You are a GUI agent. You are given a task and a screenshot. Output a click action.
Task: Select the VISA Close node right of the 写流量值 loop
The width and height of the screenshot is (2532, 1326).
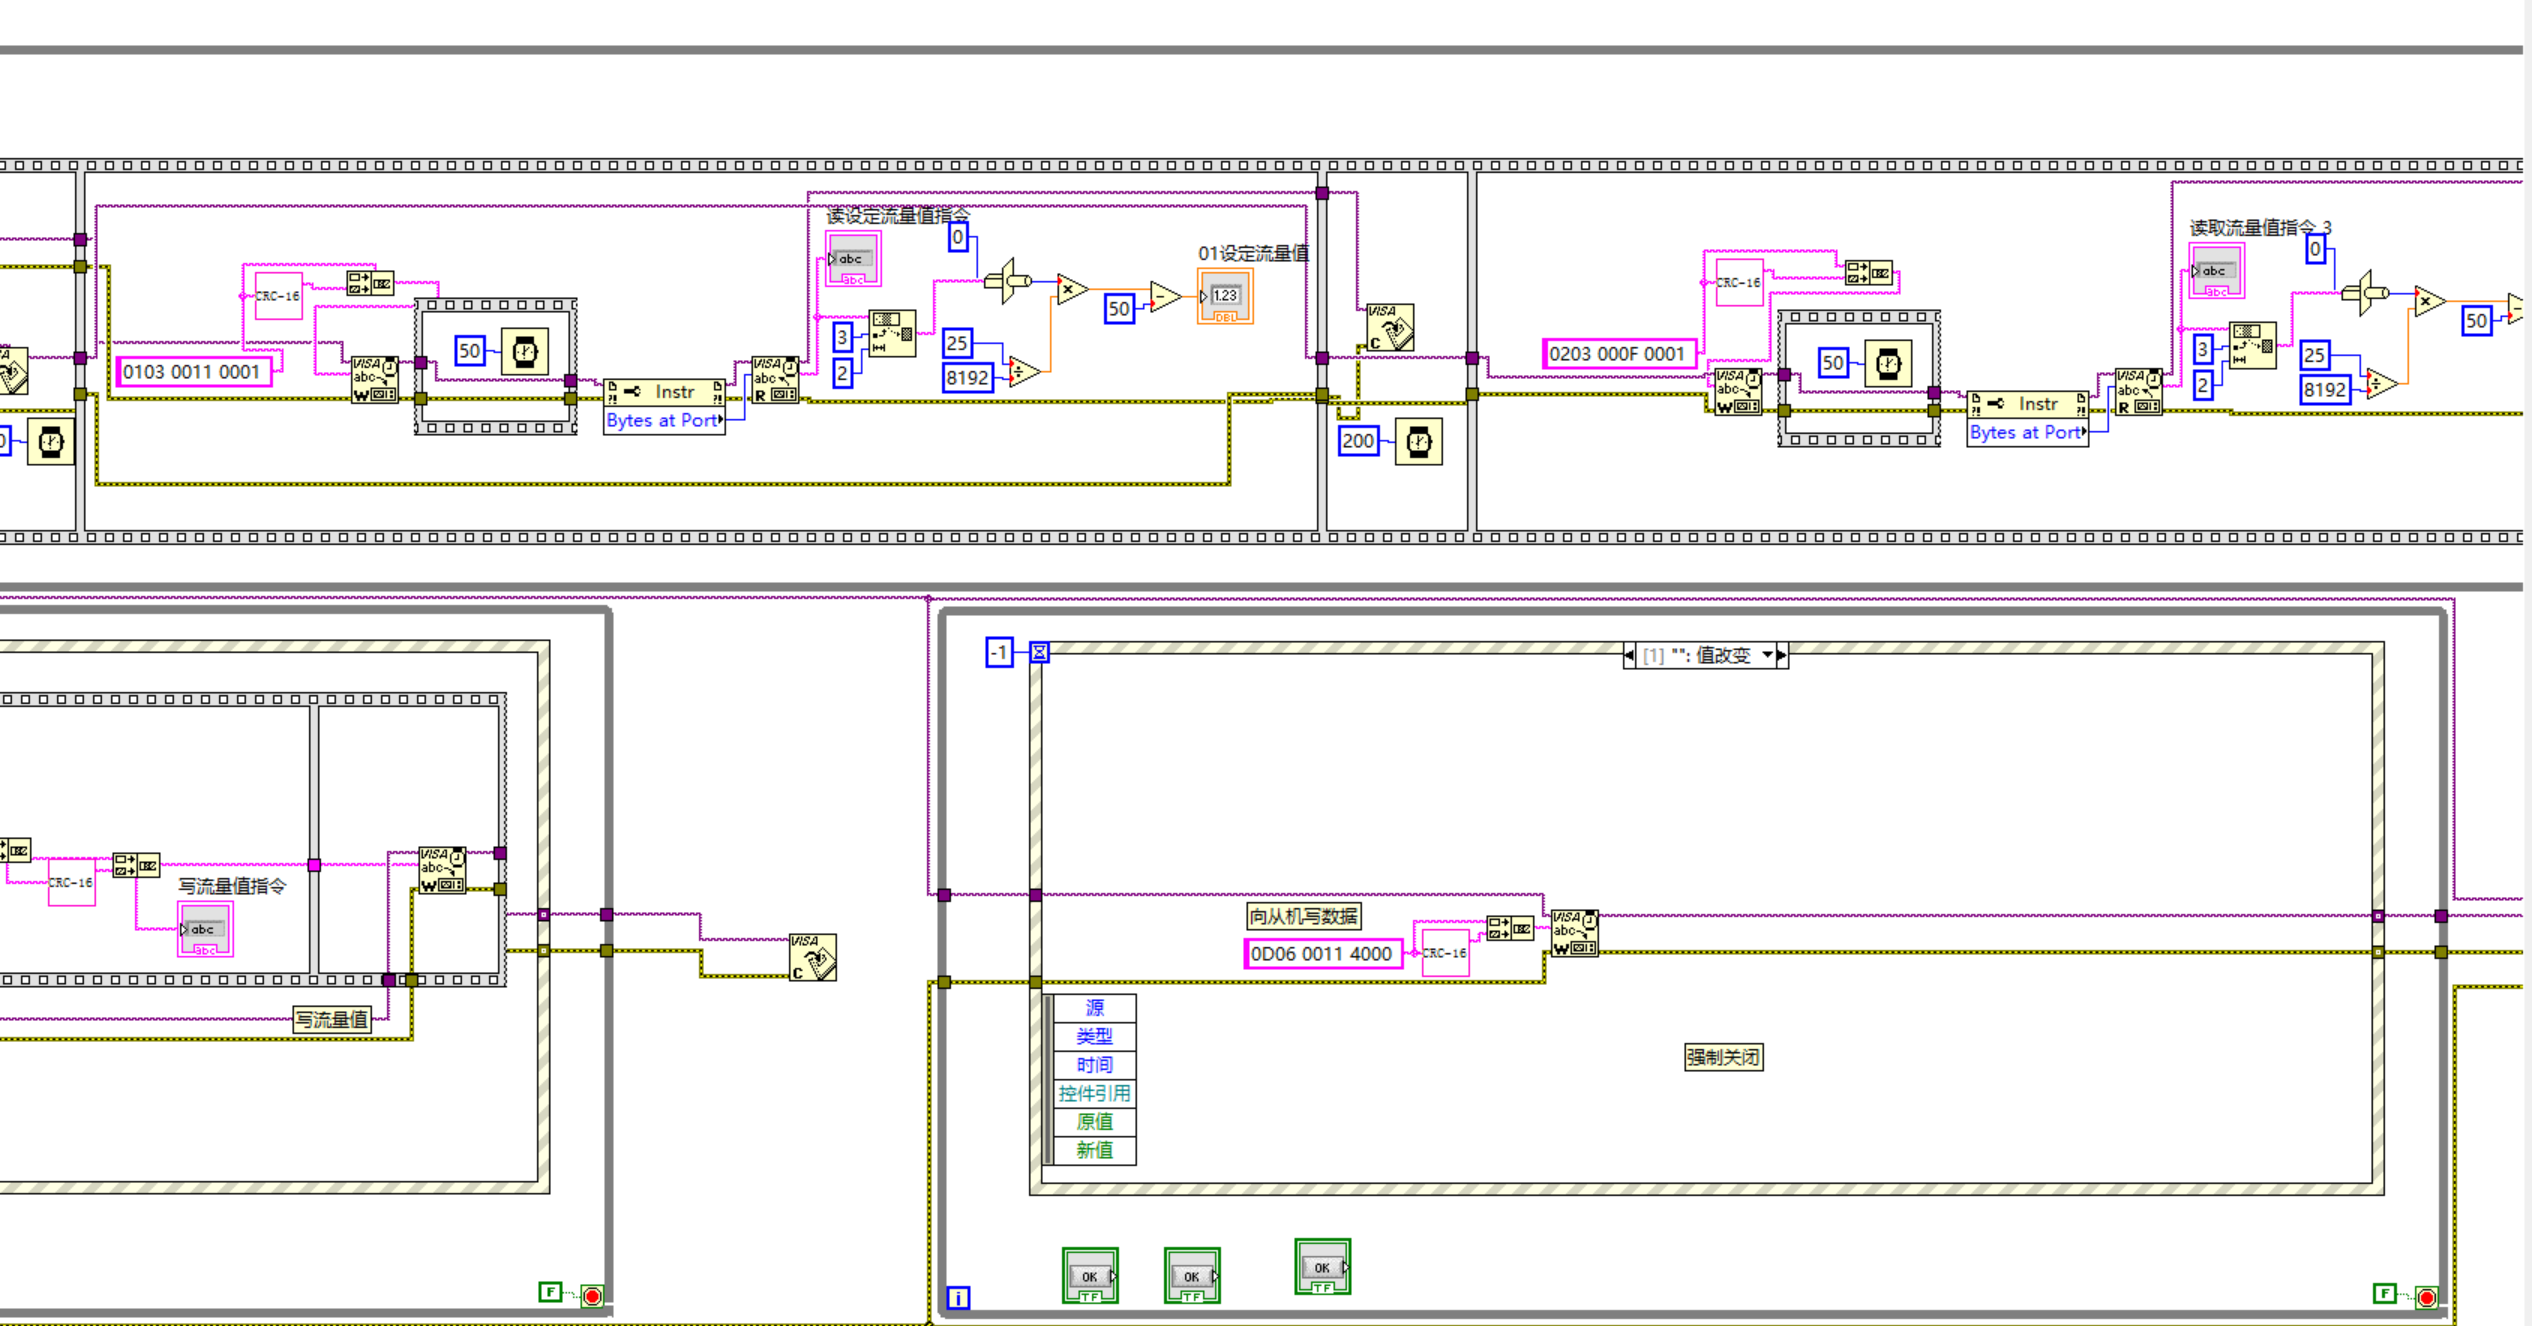click(812, 958)
